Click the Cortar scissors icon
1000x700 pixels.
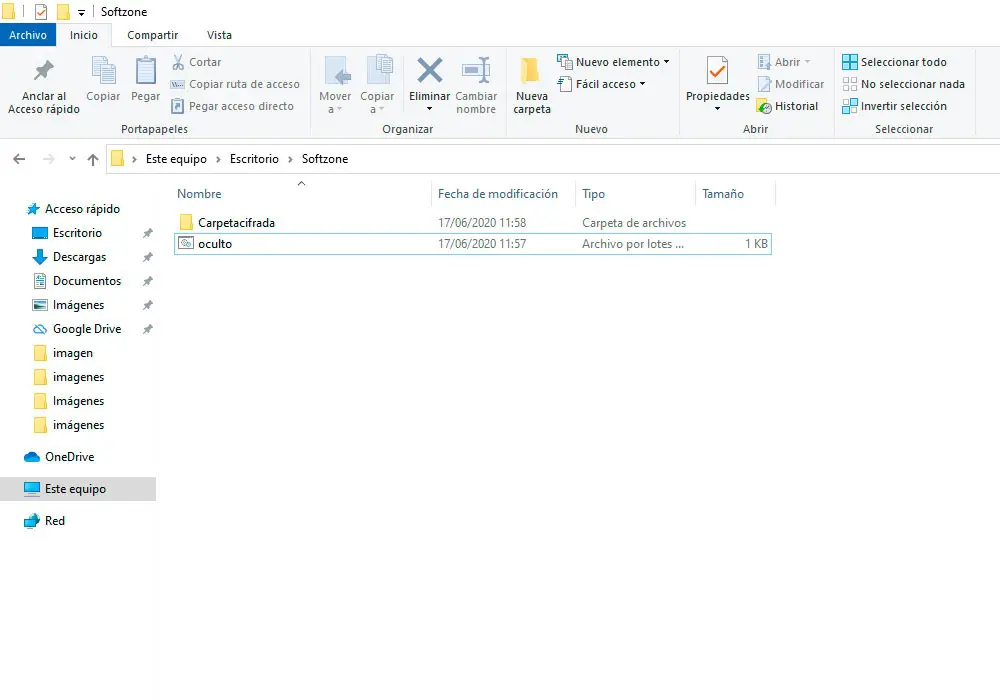(x=178, y=62)
